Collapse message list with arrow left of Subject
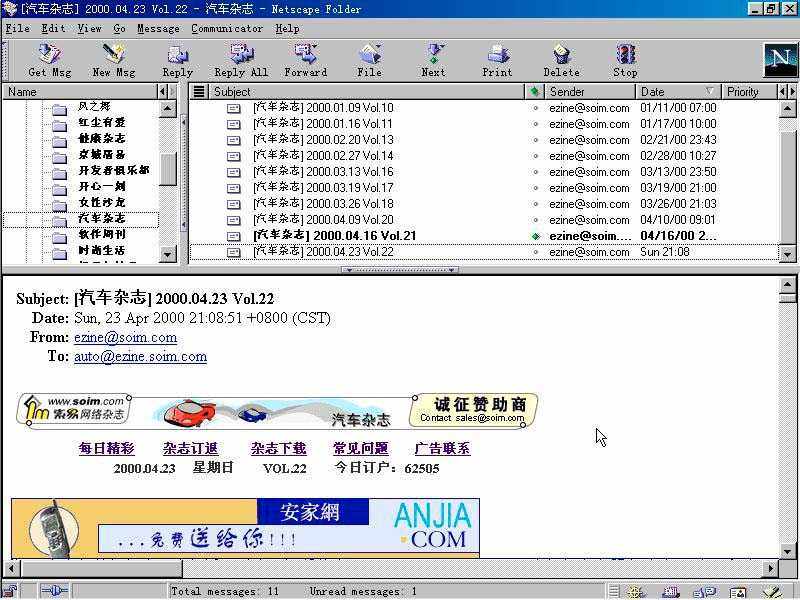The image size is (800, 600). (172, 91)
